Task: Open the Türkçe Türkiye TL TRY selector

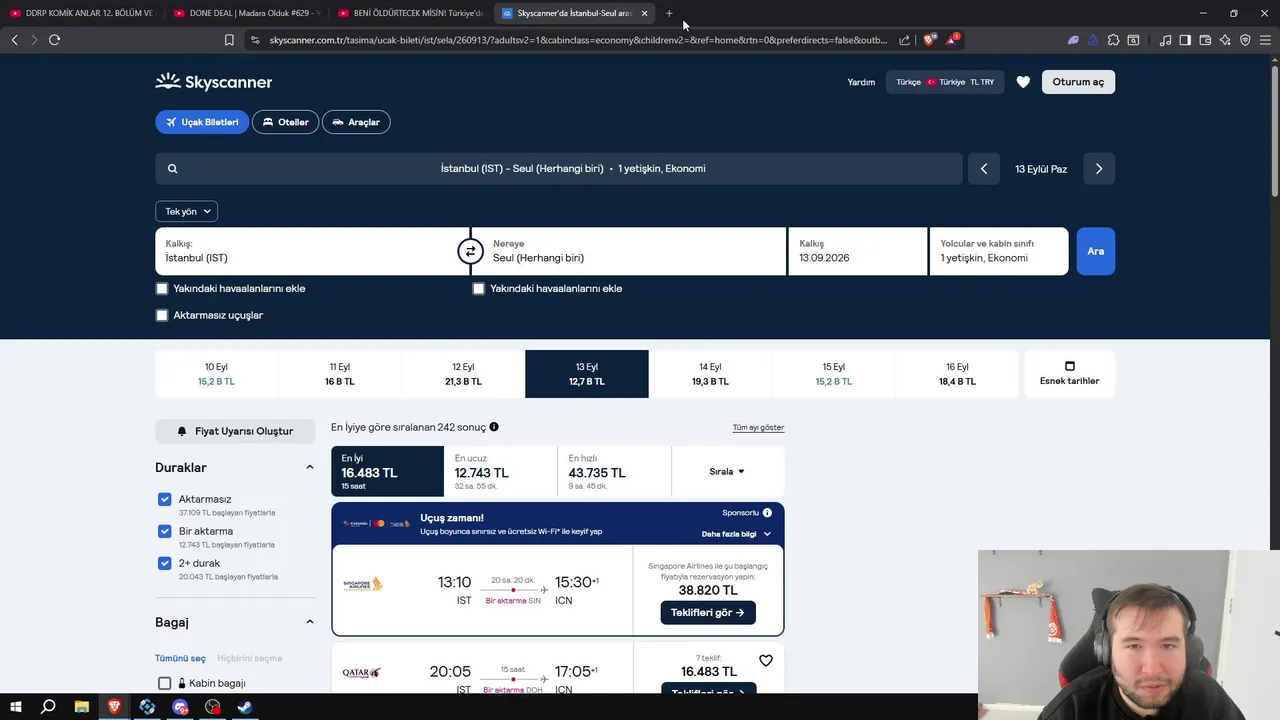Action: pyautogui.click(x=945, y=82)
